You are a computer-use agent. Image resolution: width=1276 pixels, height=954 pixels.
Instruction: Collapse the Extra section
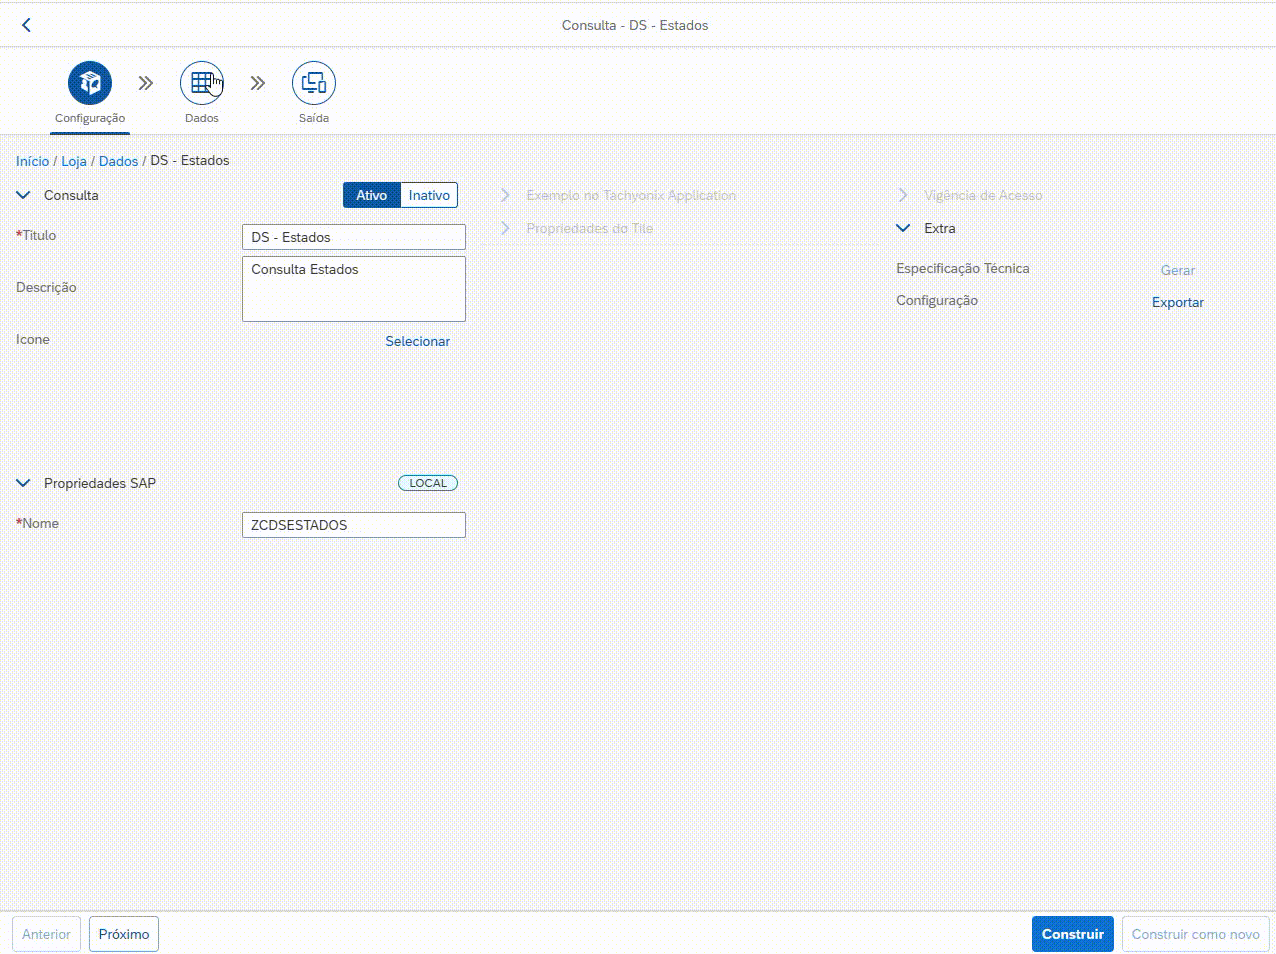(903, 228)
